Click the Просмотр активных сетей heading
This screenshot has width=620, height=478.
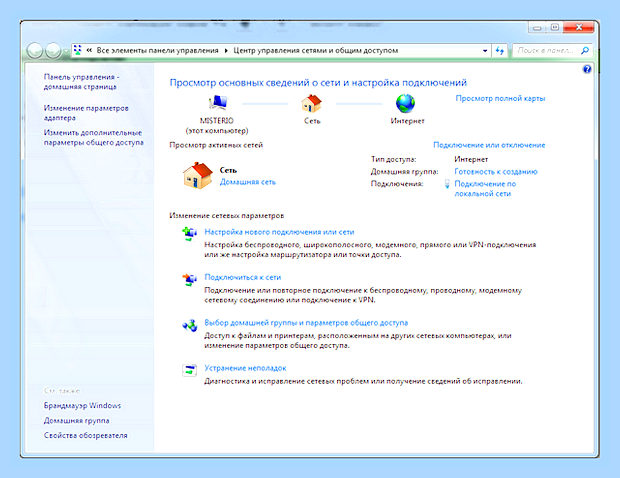pos(216,145)
